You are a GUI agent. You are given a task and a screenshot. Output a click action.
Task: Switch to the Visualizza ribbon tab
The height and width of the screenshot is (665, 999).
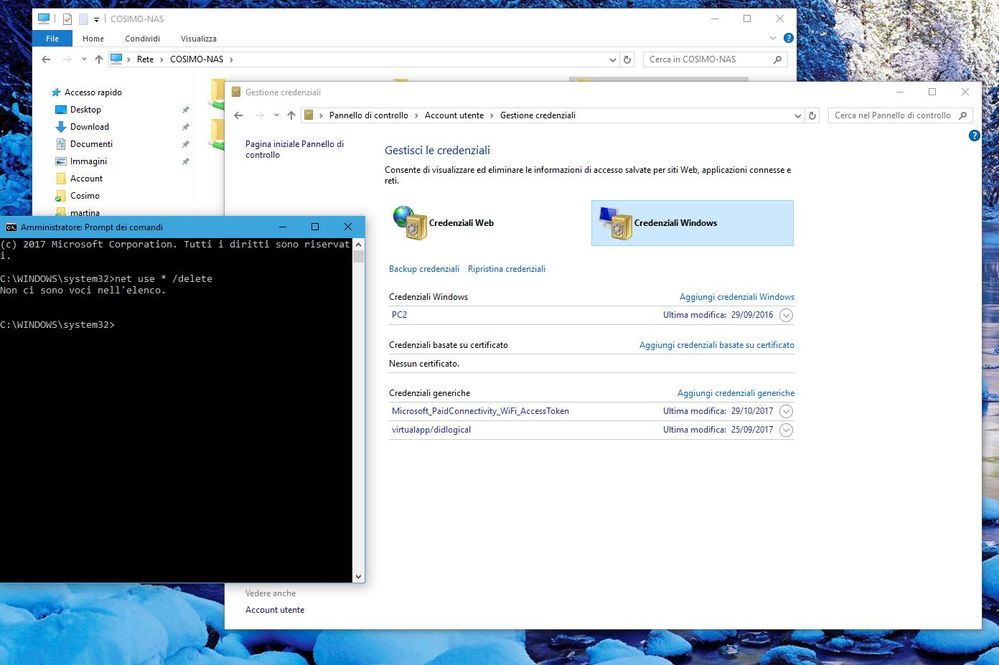tap(198, 38)
